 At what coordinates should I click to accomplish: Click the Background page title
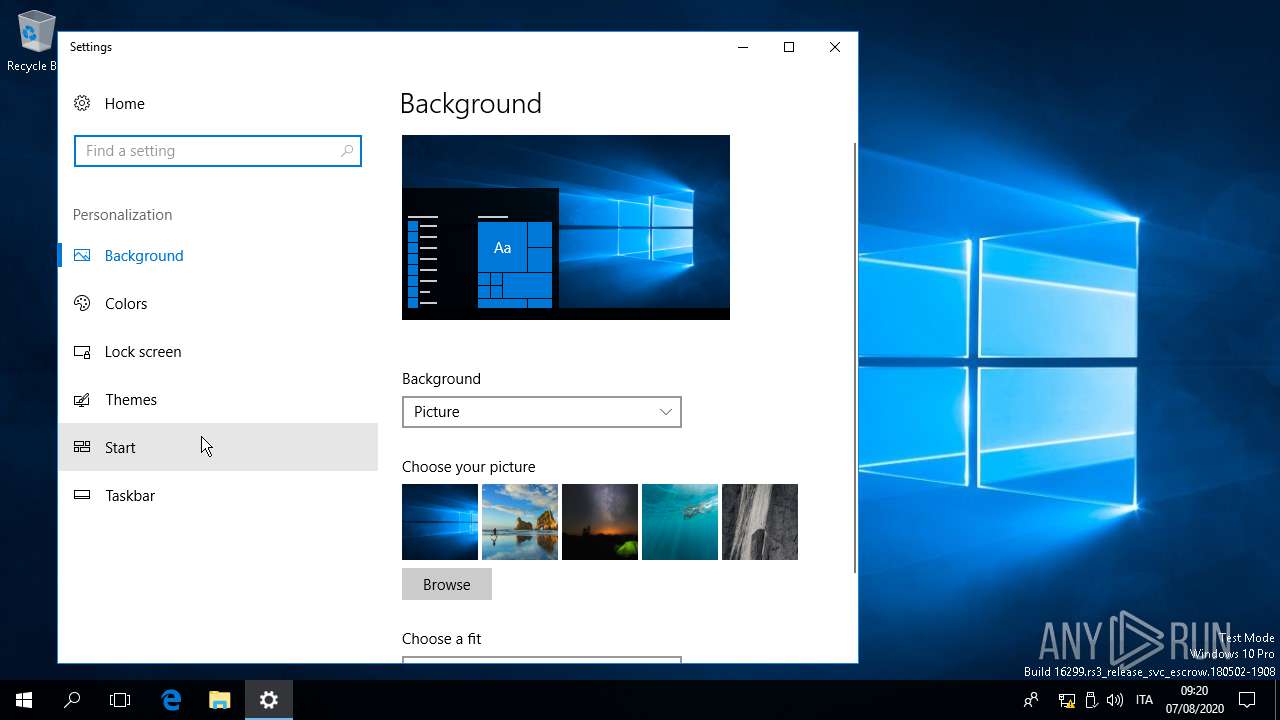click(470, 104)
